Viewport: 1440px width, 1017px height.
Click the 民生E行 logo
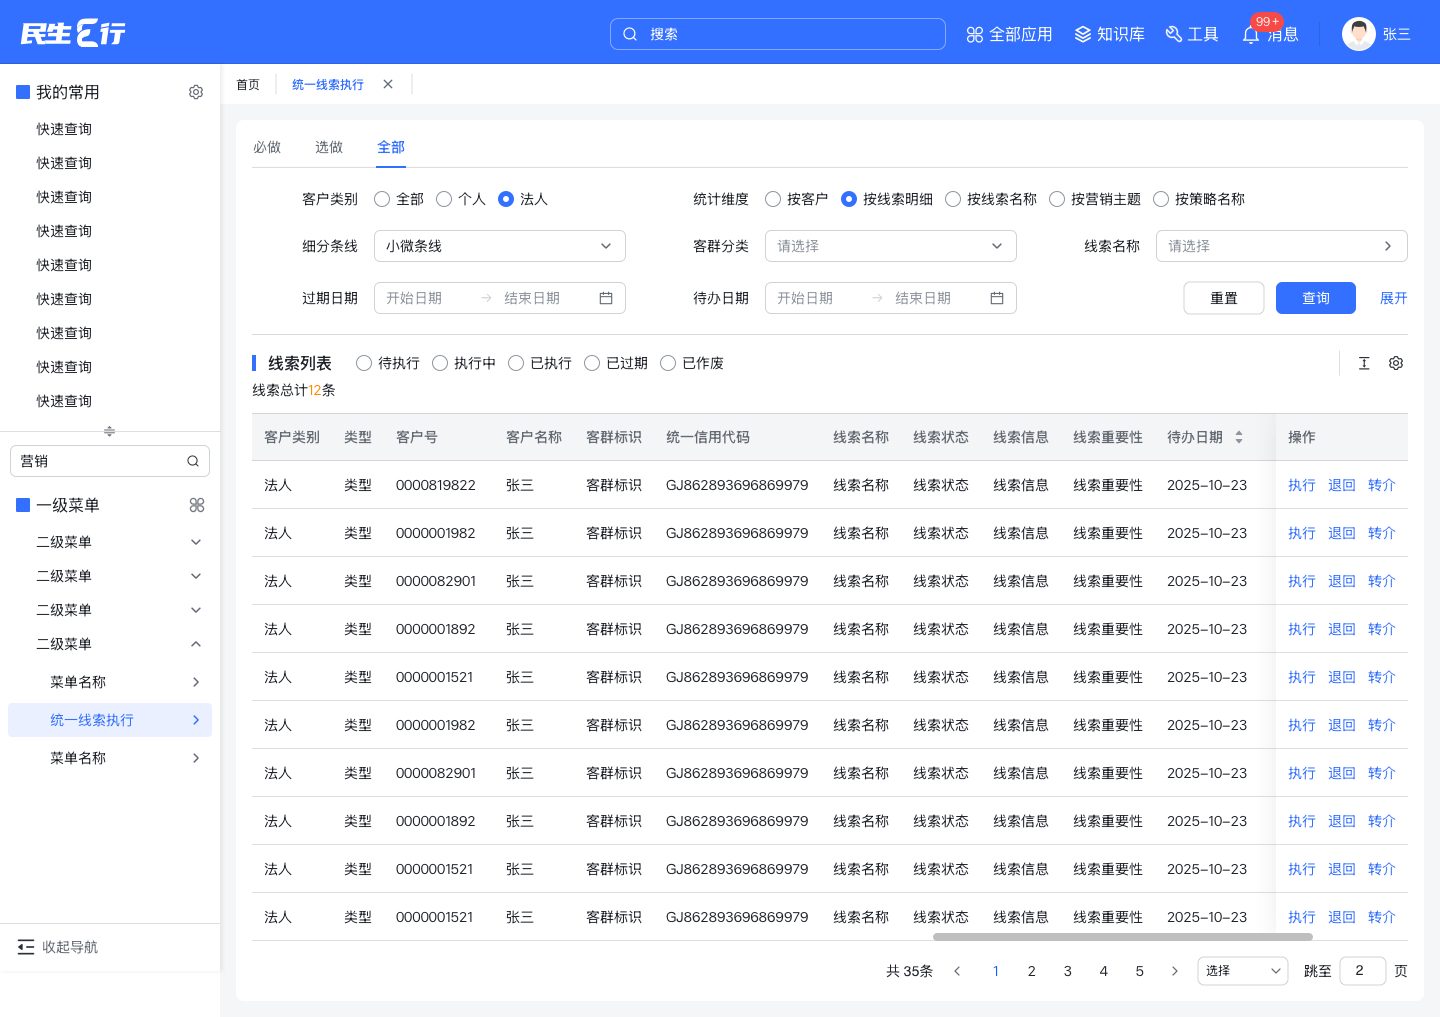[x=73, y=33]
